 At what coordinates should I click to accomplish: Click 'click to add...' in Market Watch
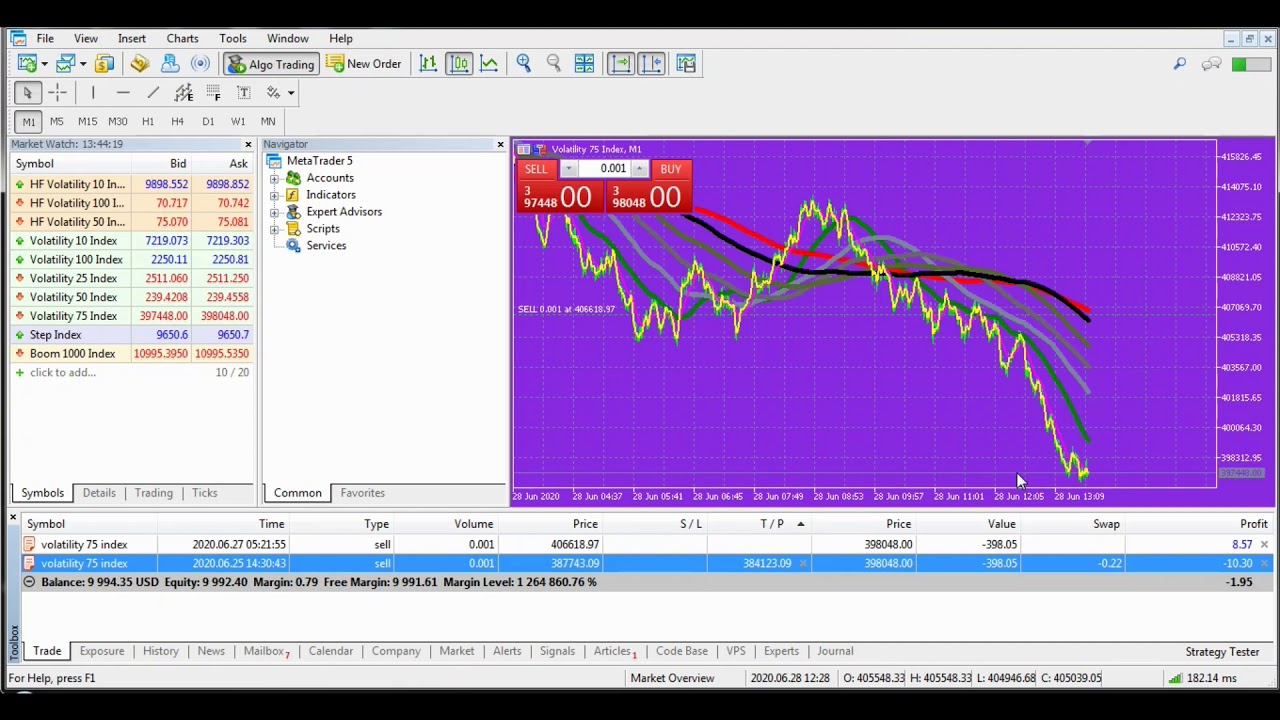pyautogui.click(x=63, y=373)
